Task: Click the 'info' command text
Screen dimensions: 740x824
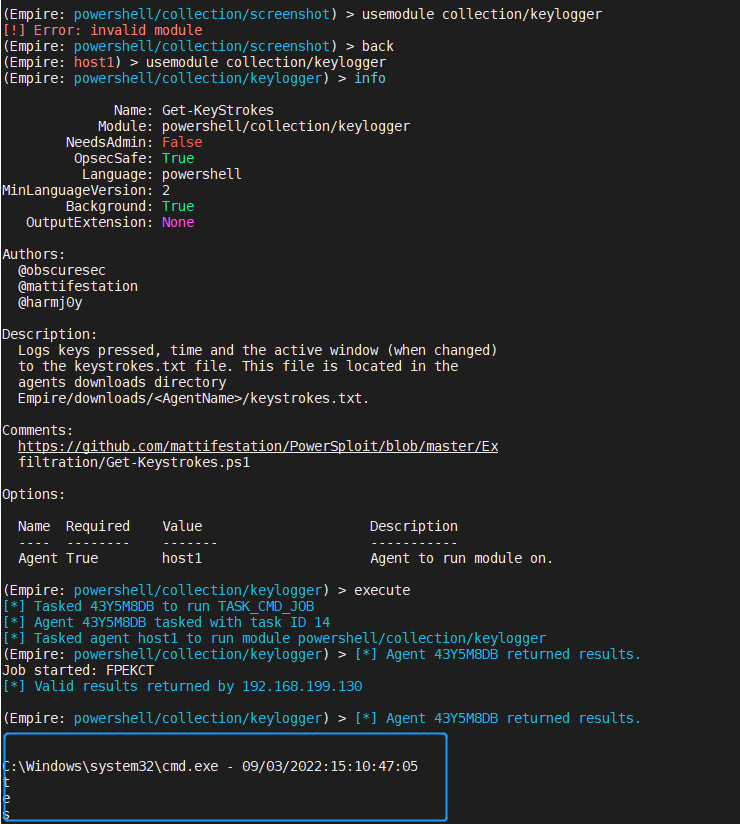Action: tap(370, 78)
